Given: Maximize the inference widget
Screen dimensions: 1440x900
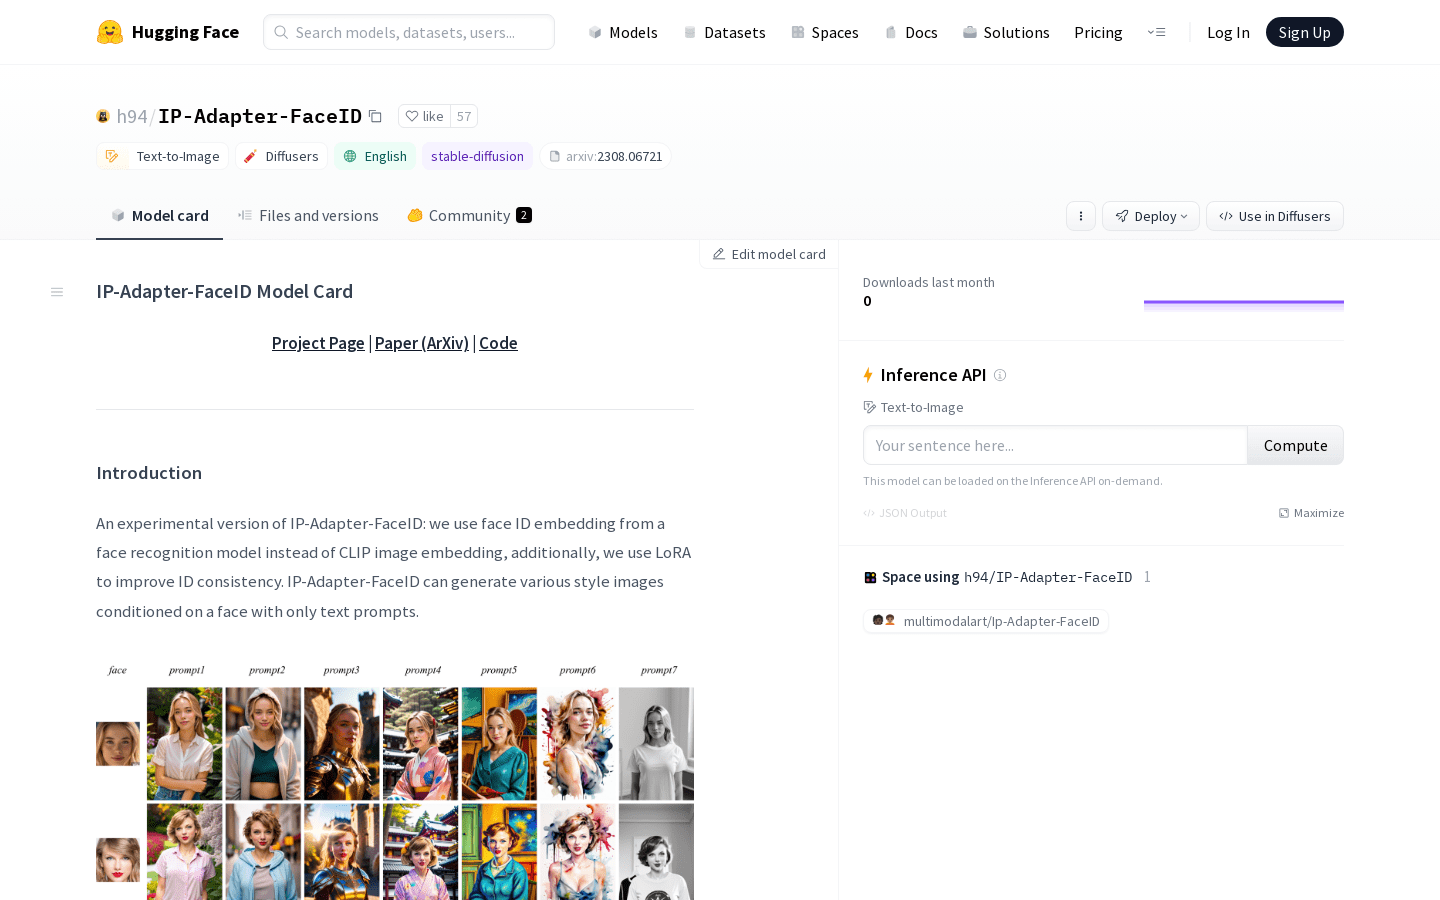Looking at the screenshot, I should click(x=1311, y=512).
